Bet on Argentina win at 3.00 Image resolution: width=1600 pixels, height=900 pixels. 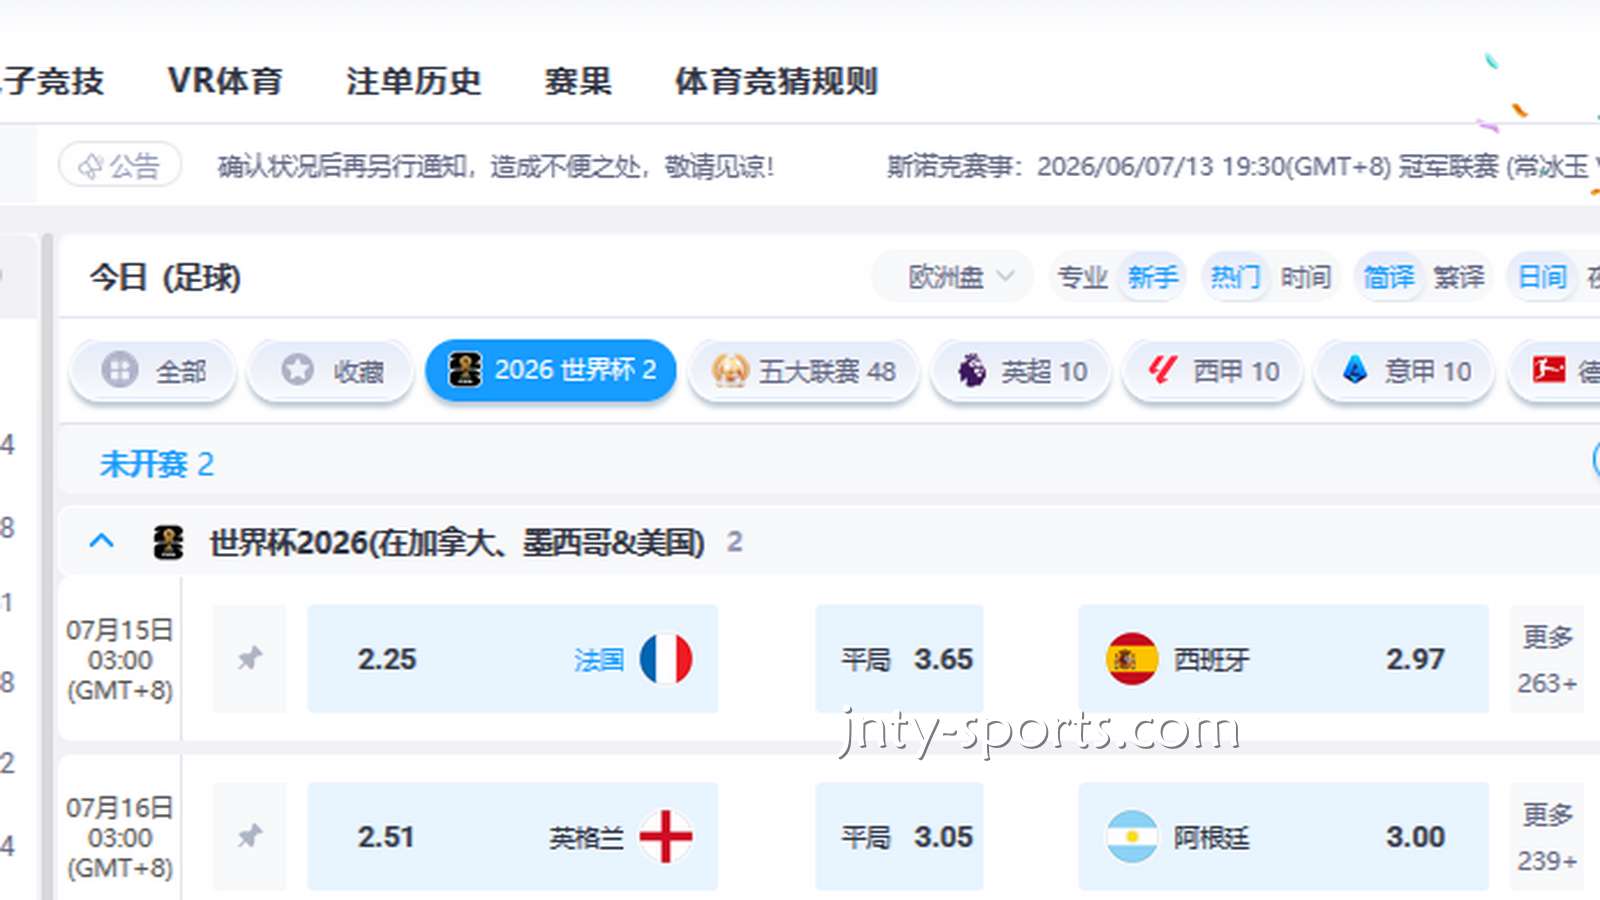click(1283, 836)
